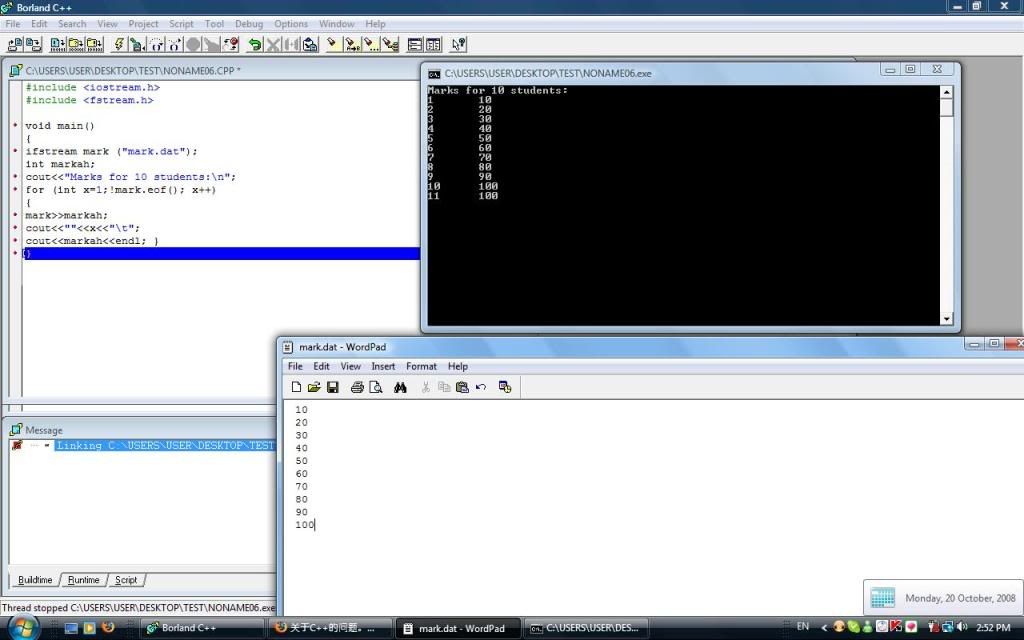Image resolution: width=1024 pixels, height=640 pixels.
Task: Click the Open folder icon in WordPad
Action: tap(314, 387)
